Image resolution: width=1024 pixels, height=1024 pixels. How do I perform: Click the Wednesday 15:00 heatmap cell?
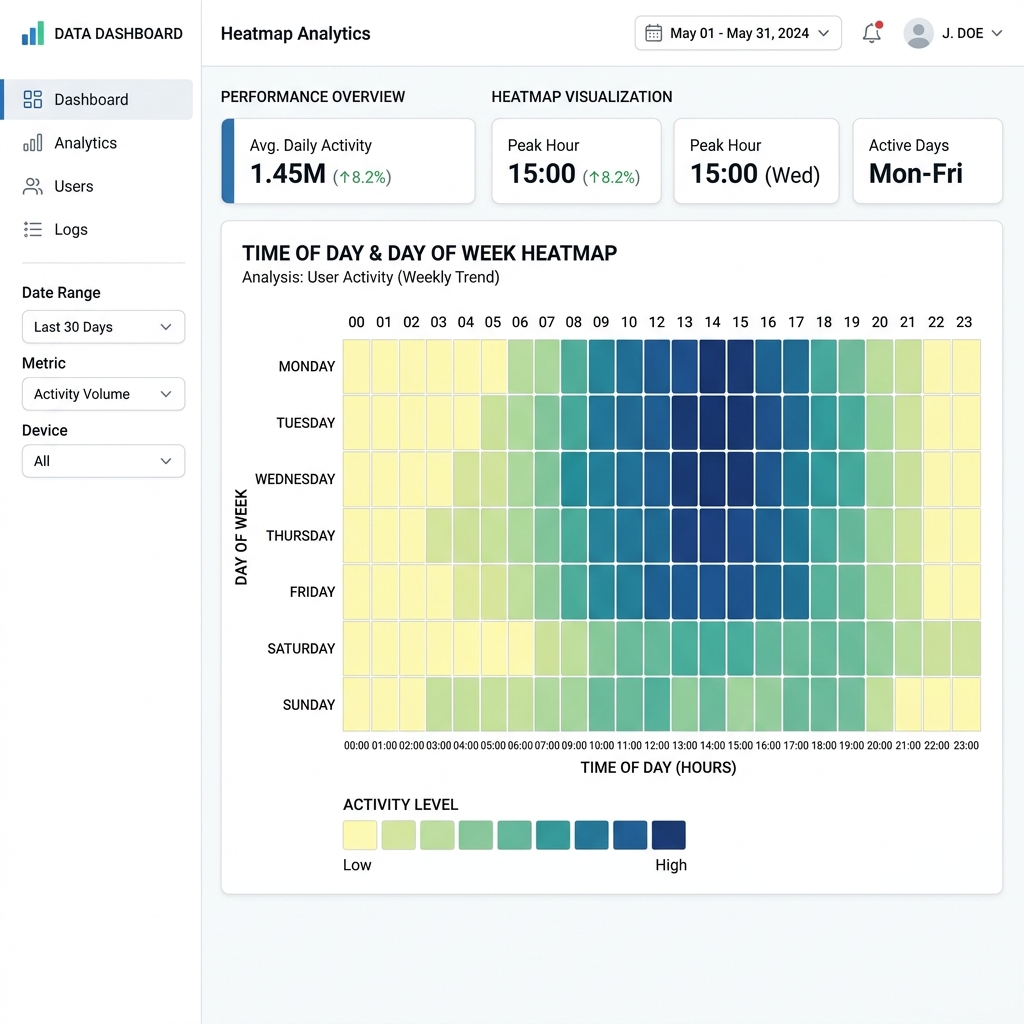tap(741, 479)
